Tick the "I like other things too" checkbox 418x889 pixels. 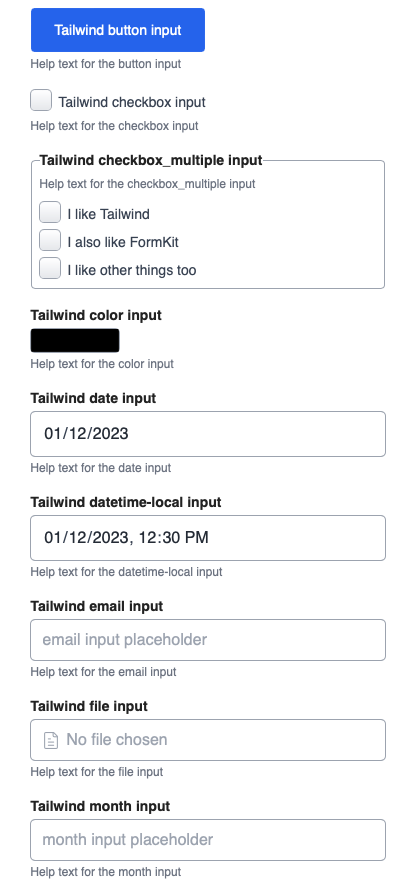50,268
